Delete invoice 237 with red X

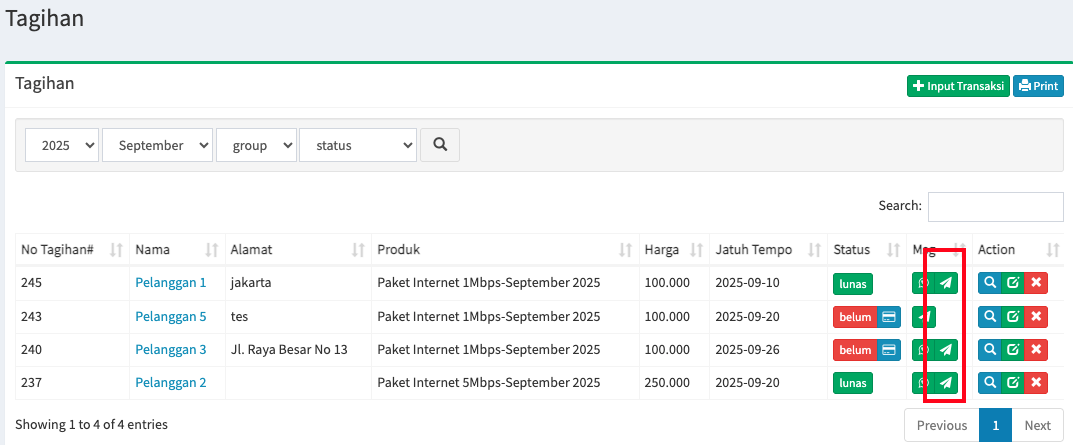[x=1036, y=383]
